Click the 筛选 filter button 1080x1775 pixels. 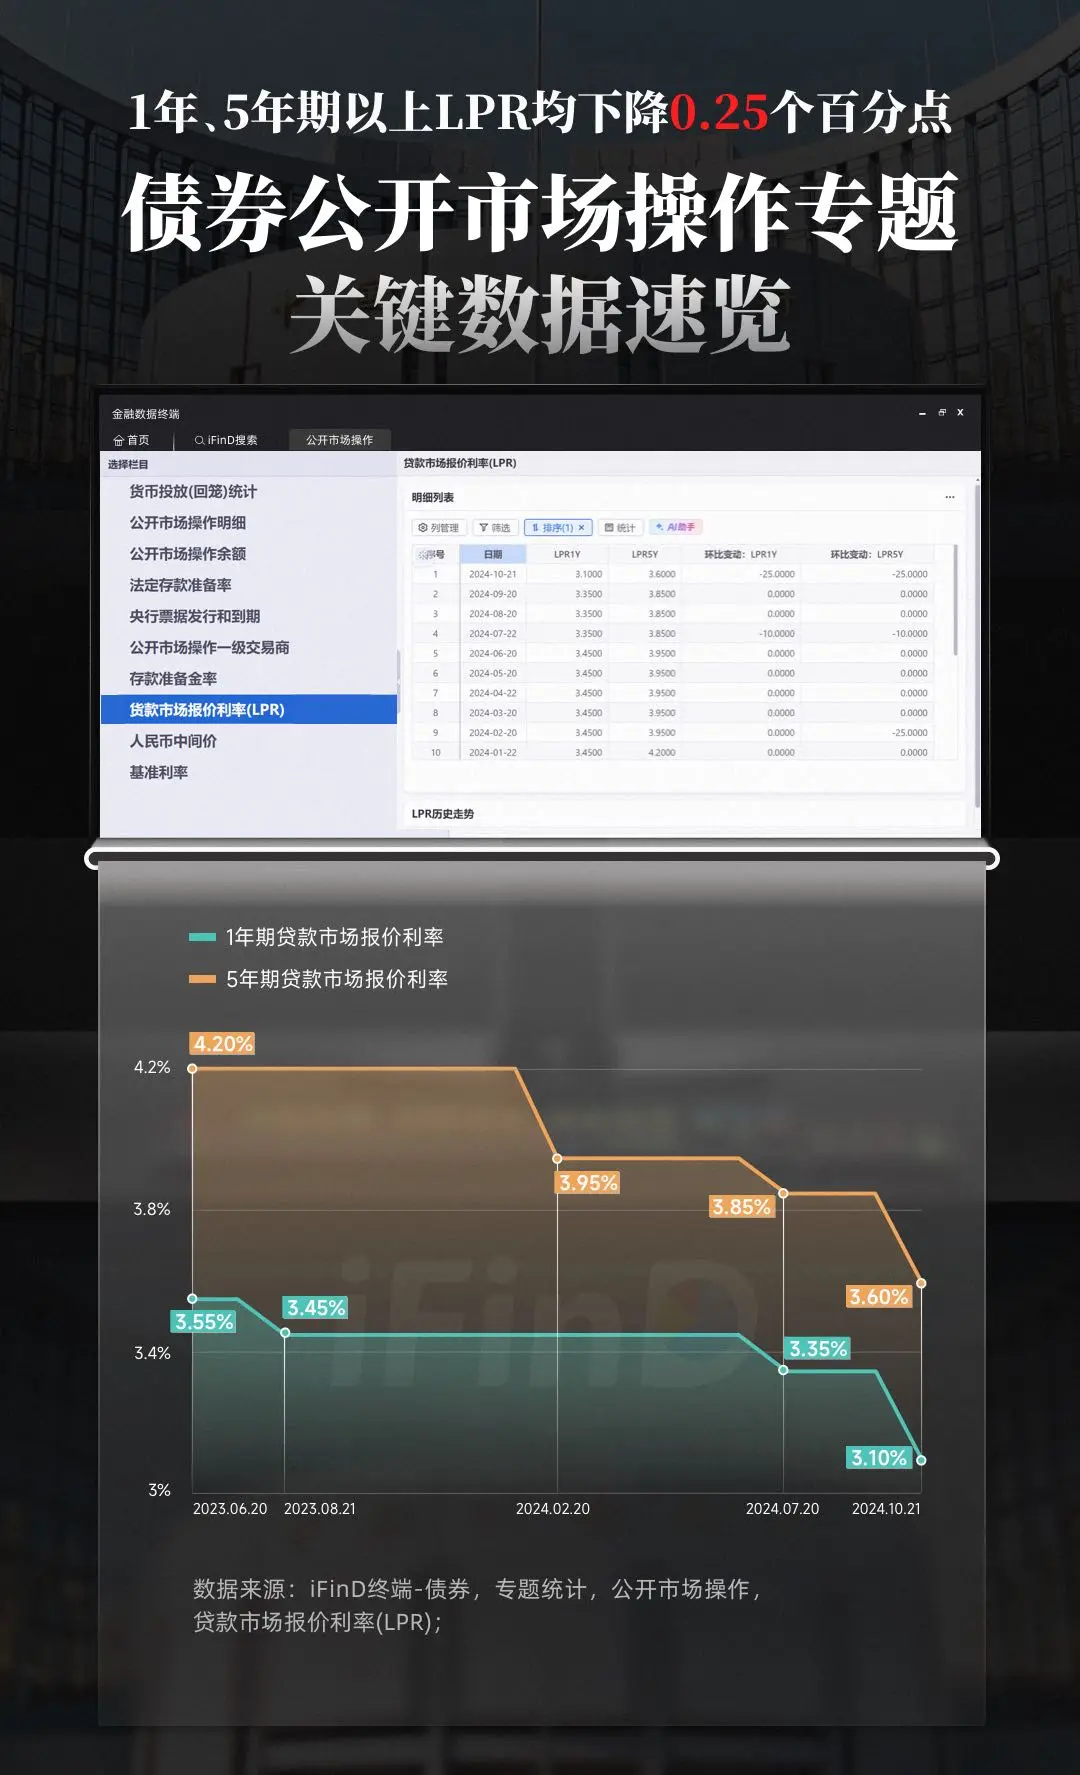(495, 527)
